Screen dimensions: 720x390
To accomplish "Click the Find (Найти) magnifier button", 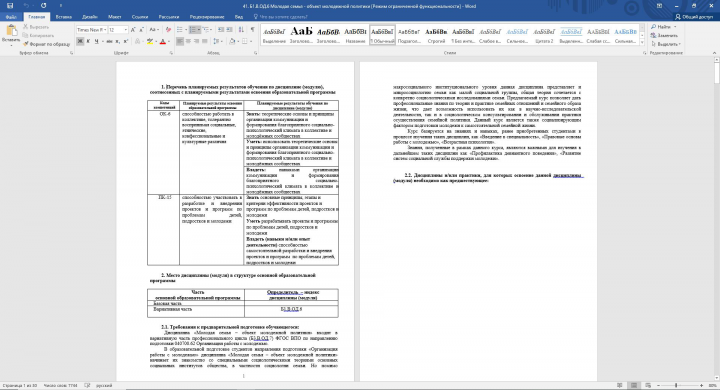I will click(x=661, y=27).
